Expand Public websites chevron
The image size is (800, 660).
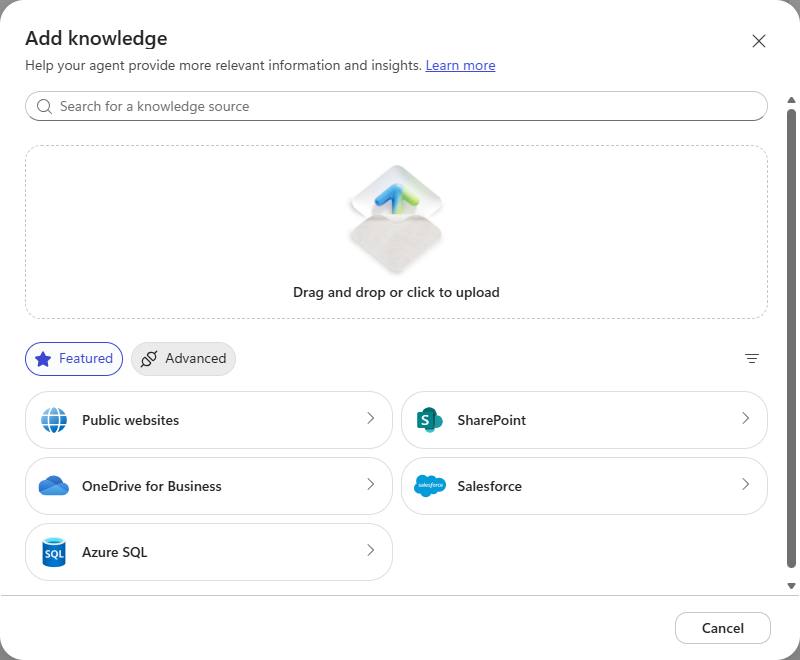pyautogui.click(x=371, y=418)
